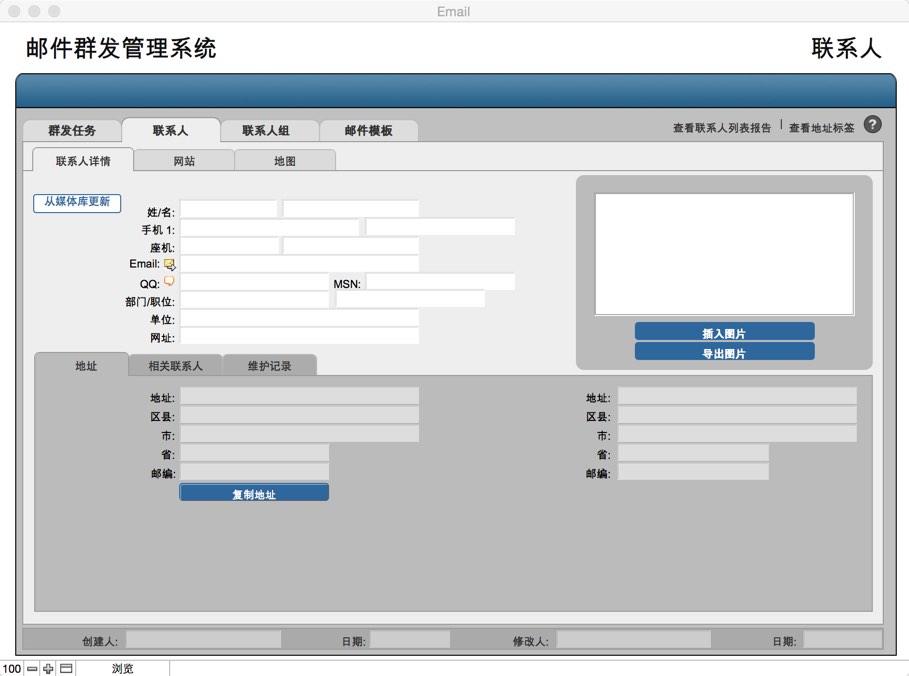Click the QQ chat bubble icon
Viewport: 909px width, 676px height.
[x=169, y=282]
